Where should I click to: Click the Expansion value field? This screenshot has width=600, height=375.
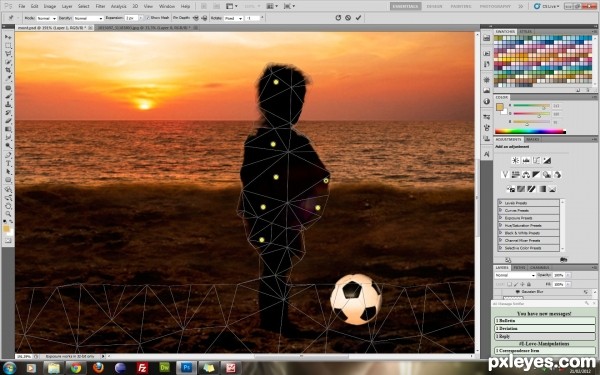pos(131,18)
